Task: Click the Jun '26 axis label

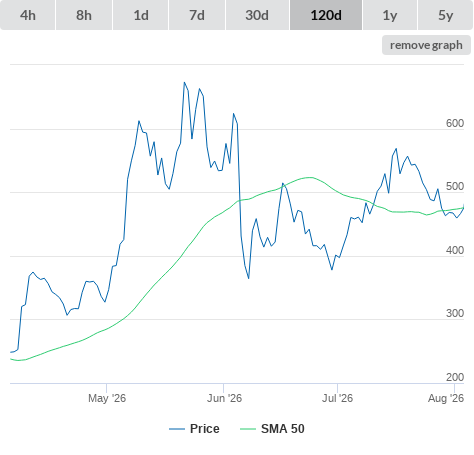Action: 224,398
